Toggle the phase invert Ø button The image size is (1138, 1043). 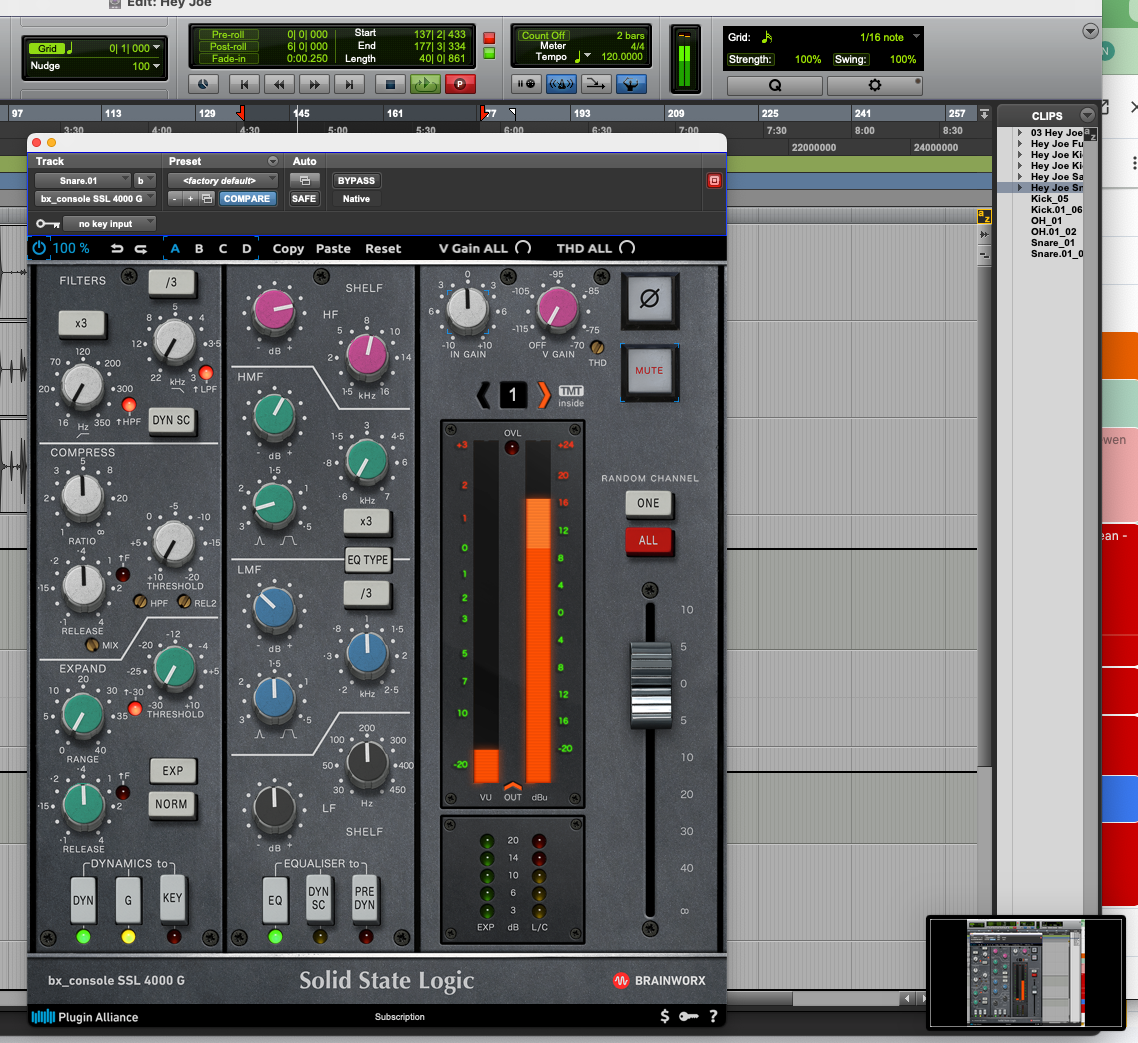coord(650,298)
